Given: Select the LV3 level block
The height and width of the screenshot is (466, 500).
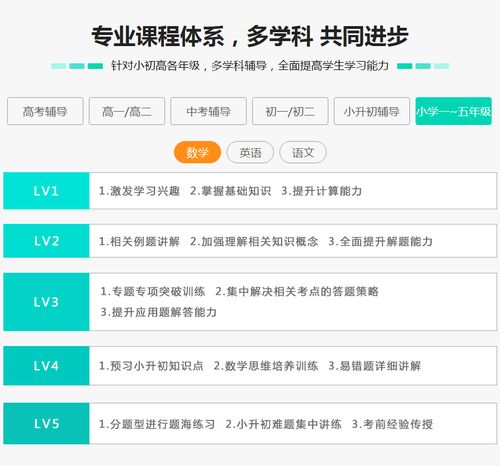Looking at the screenshot, I should point(46,302).
